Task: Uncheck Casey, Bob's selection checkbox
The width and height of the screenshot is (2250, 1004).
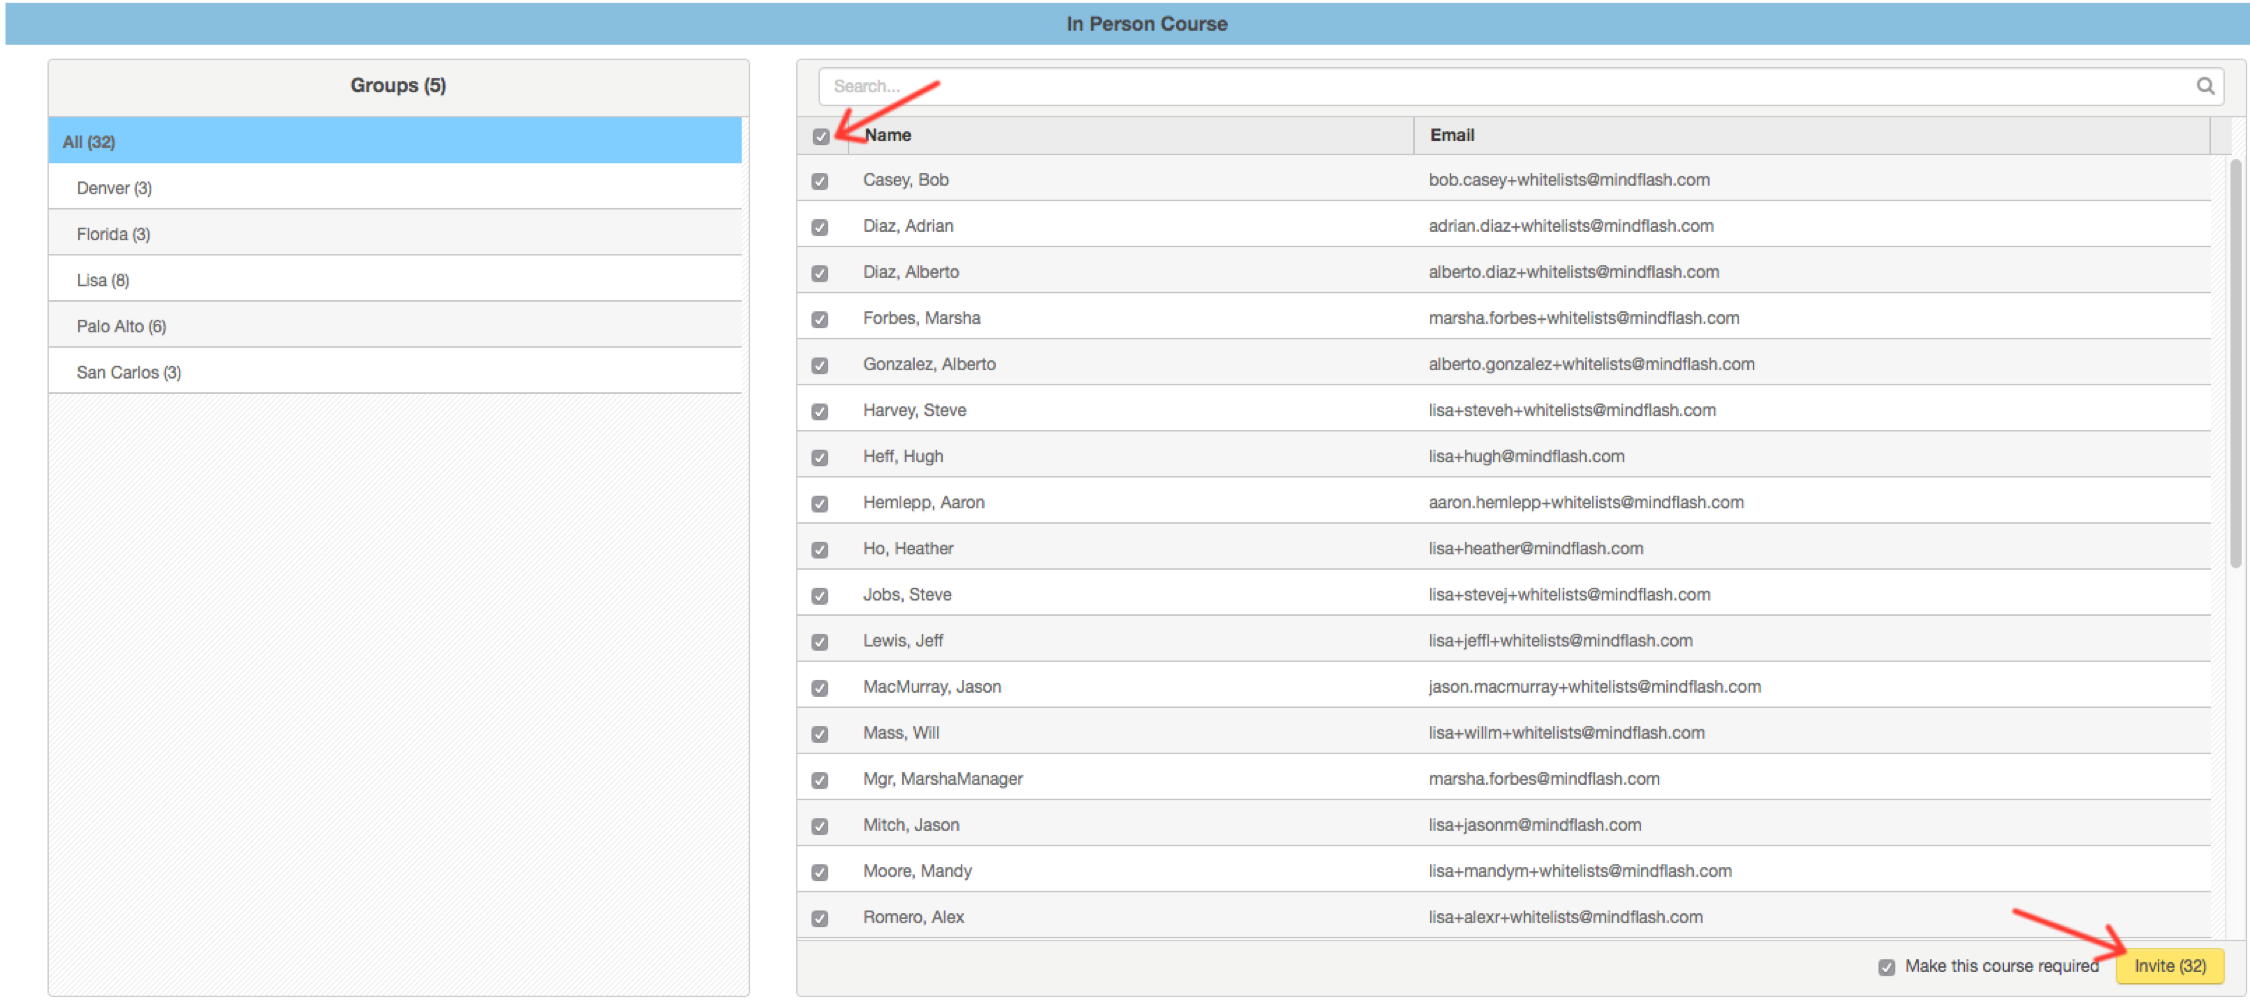Action: pyautogui.click(x=820, y=181)
